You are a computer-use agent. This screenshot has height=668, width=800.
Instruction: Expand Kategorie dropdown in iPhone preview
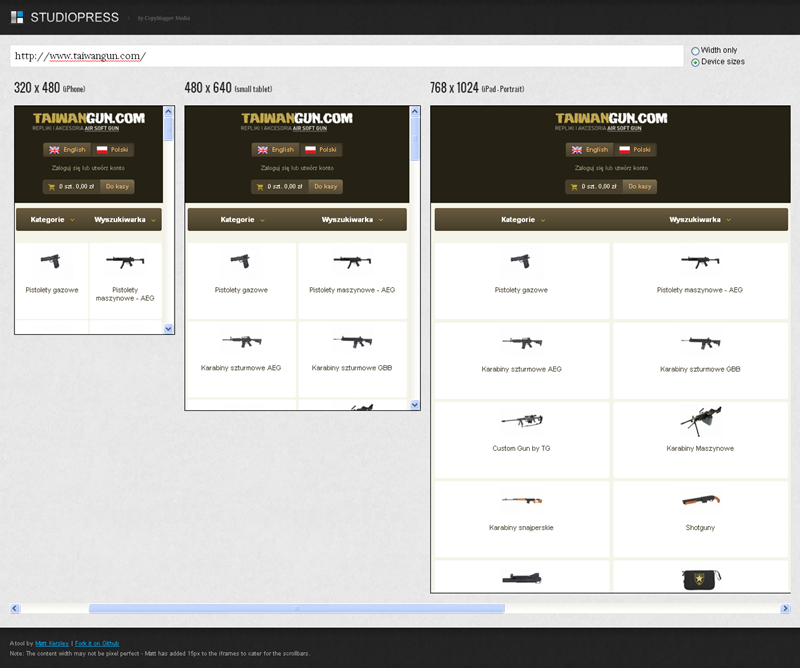click(51, 219)
